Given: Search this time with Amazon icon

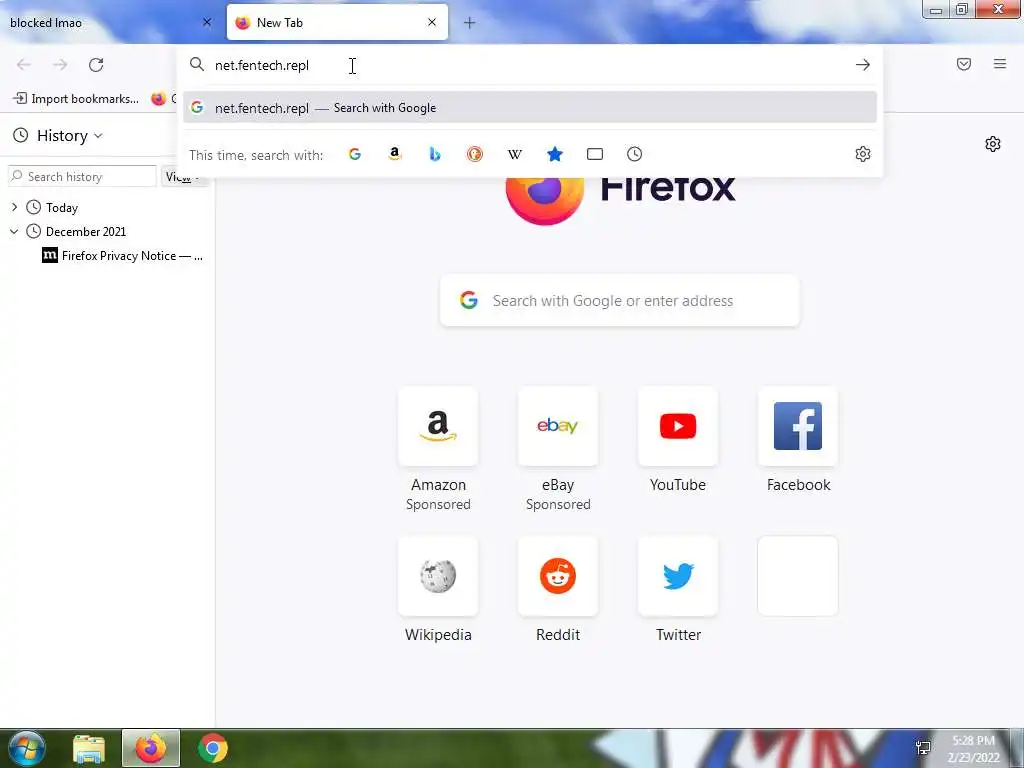Looking at the screenshot, I should click(394, 154).
